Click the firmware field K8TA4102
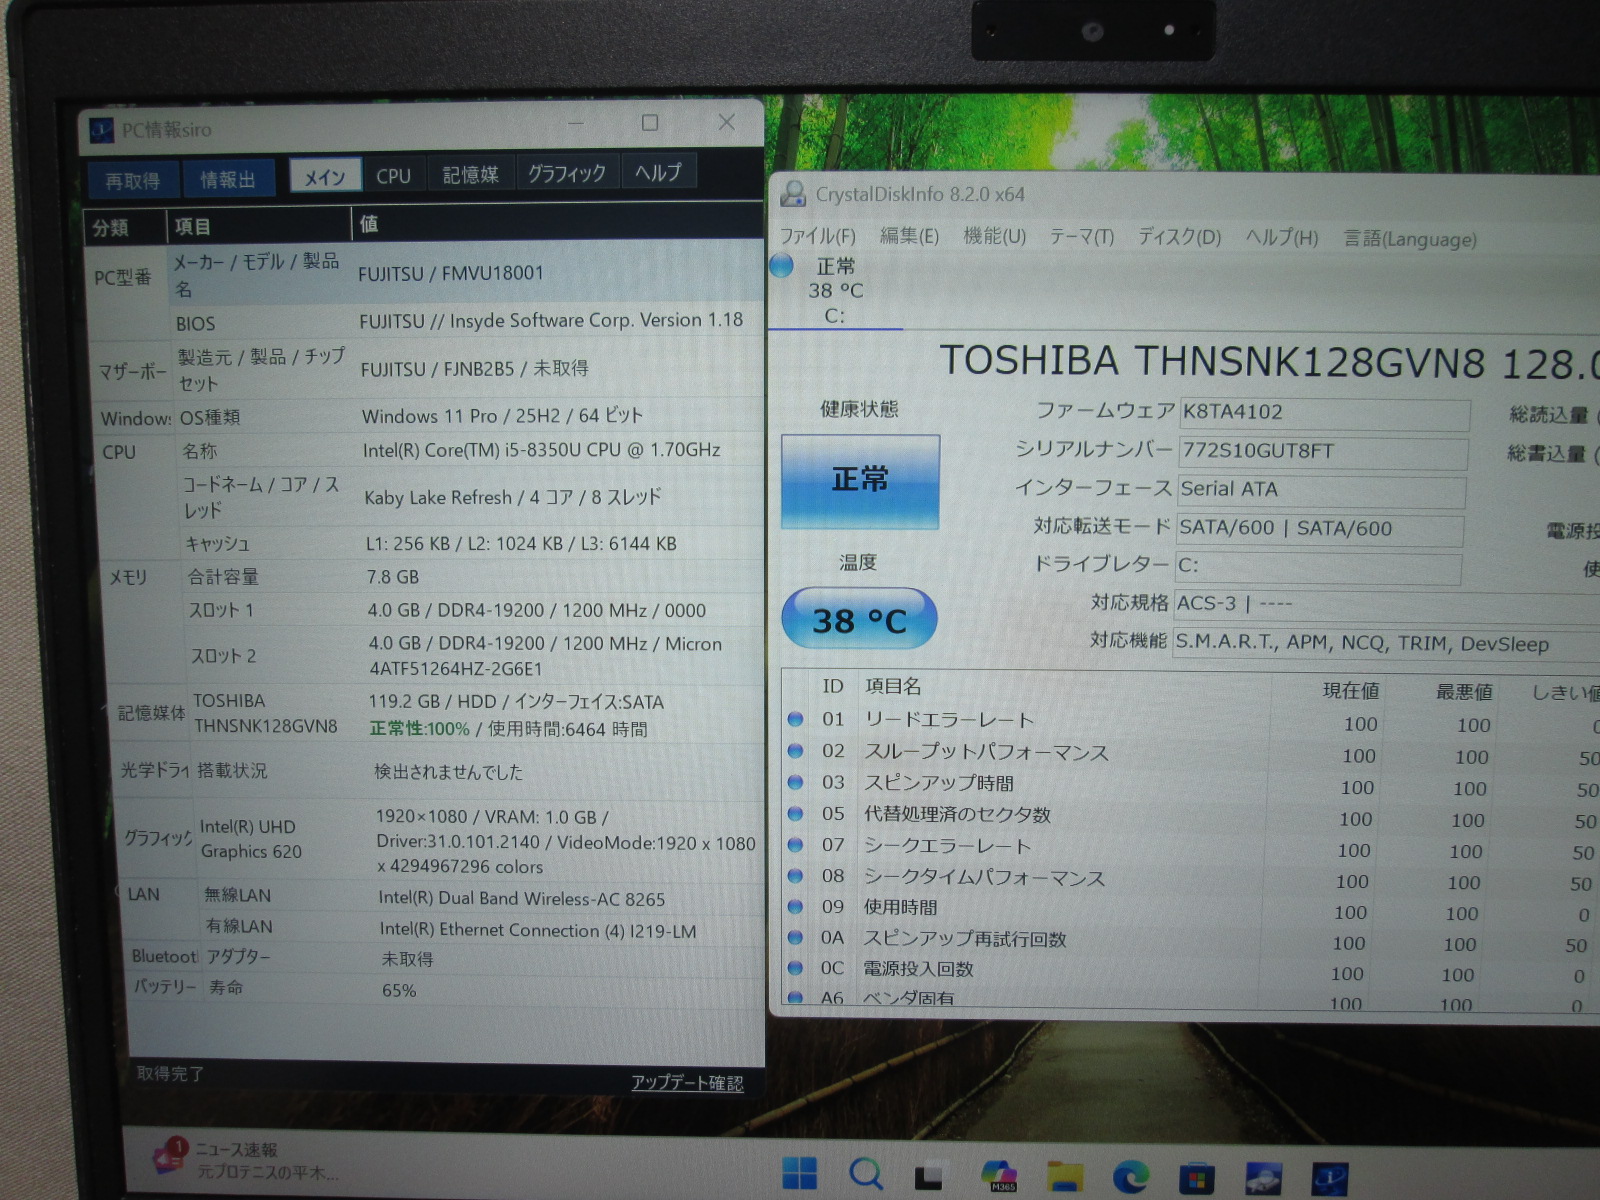The height and width of the screenshot is (1200, 1600). pyautogui.click(x=1324, y=413)
